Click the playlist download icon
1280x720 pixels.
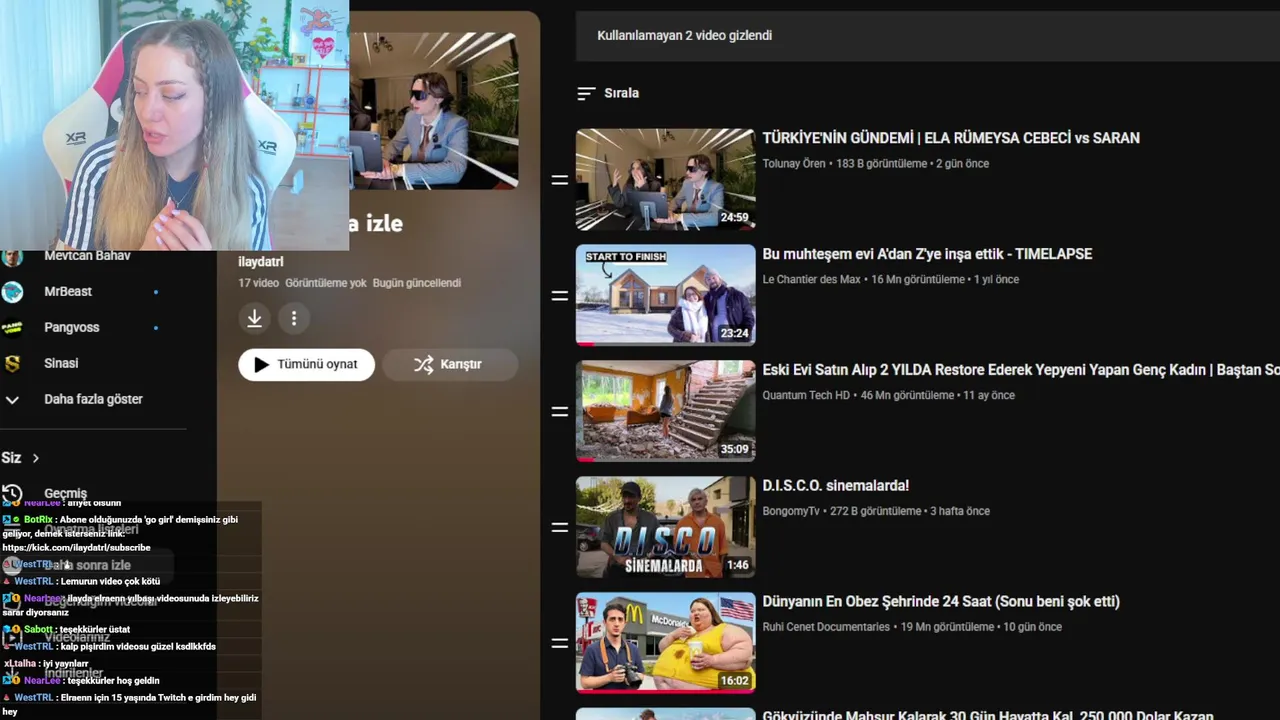click(255, 318)
